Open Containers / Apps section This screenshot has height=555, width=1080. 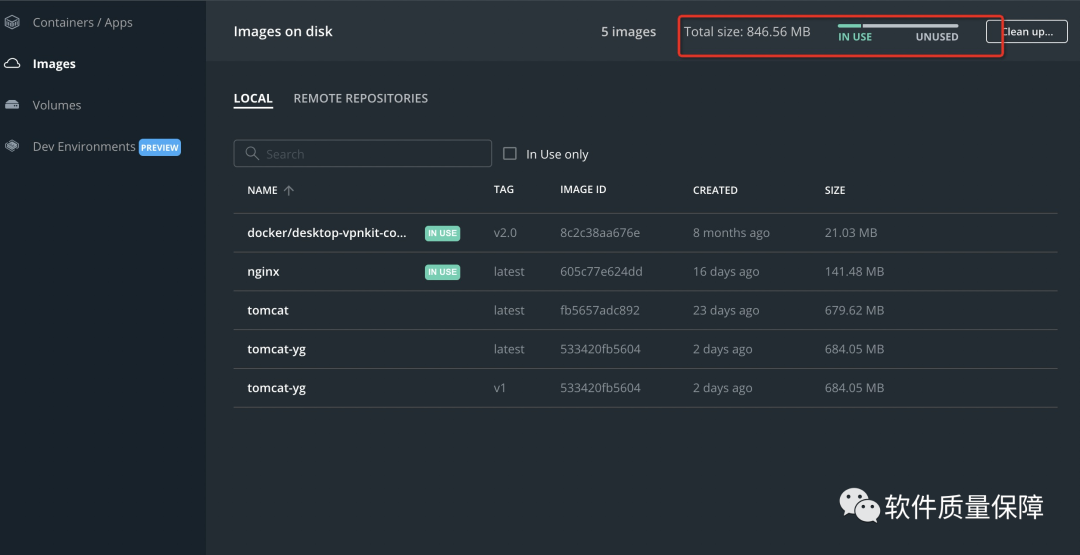(x=83, y=23)
